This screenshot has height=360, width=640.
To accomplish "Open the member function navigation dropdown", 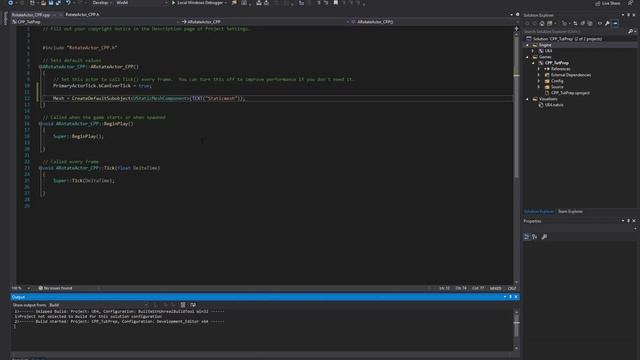I will click(x=433, y=22).
